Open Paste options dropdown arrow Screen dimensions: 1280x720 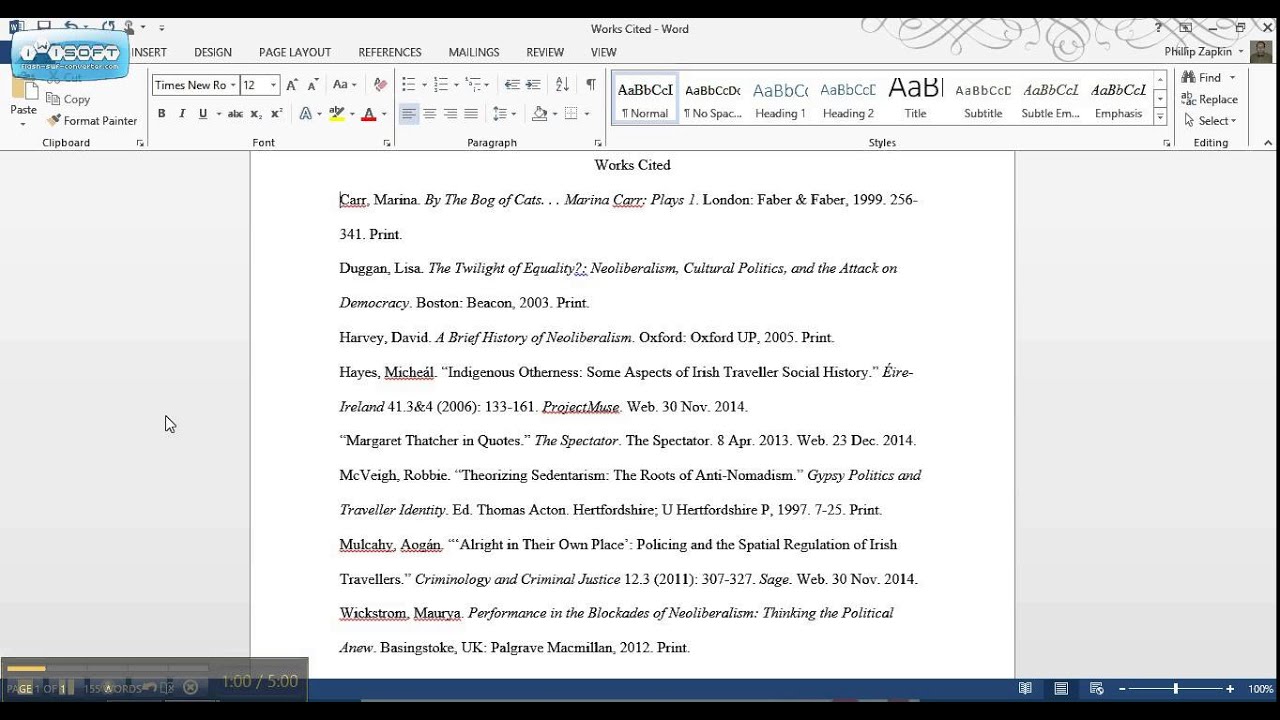[23, 125]
